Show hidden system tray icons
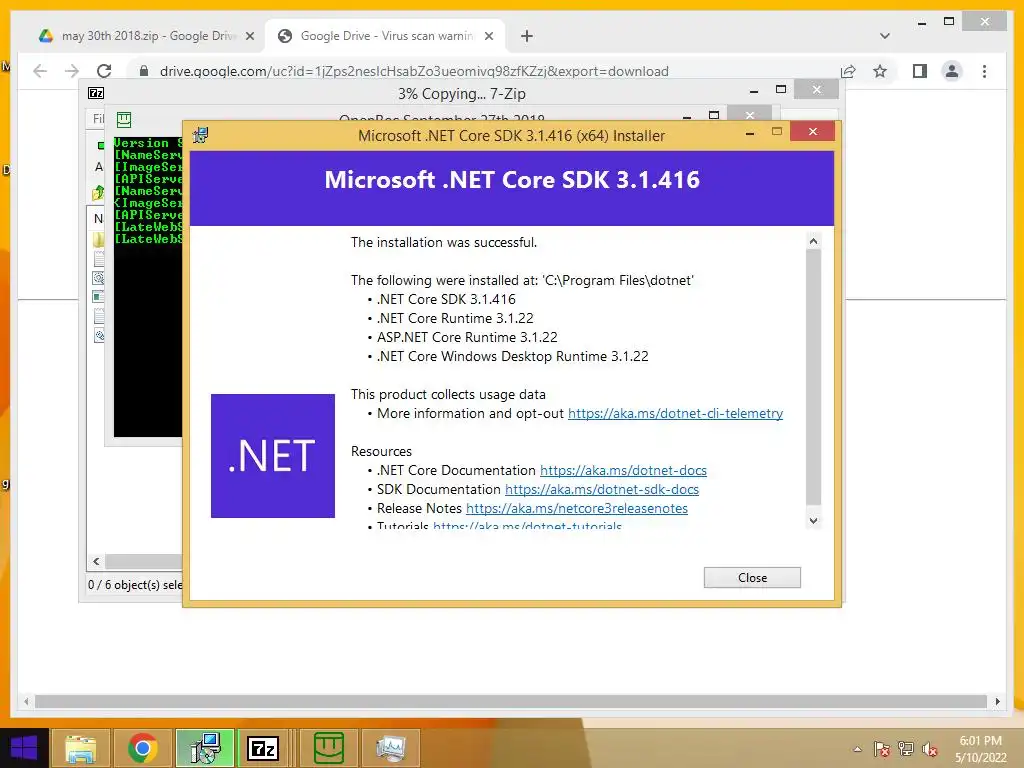The height and width of the screenshot is (768, 1024). point(857,749)
